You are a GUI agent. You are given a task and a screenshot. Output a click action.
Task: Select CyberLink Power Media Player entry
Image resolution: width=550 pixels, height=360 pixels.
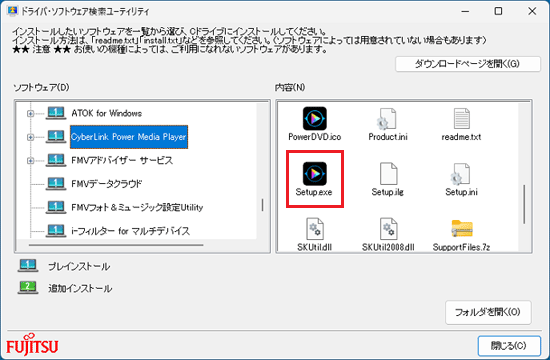tap(129, 137)
